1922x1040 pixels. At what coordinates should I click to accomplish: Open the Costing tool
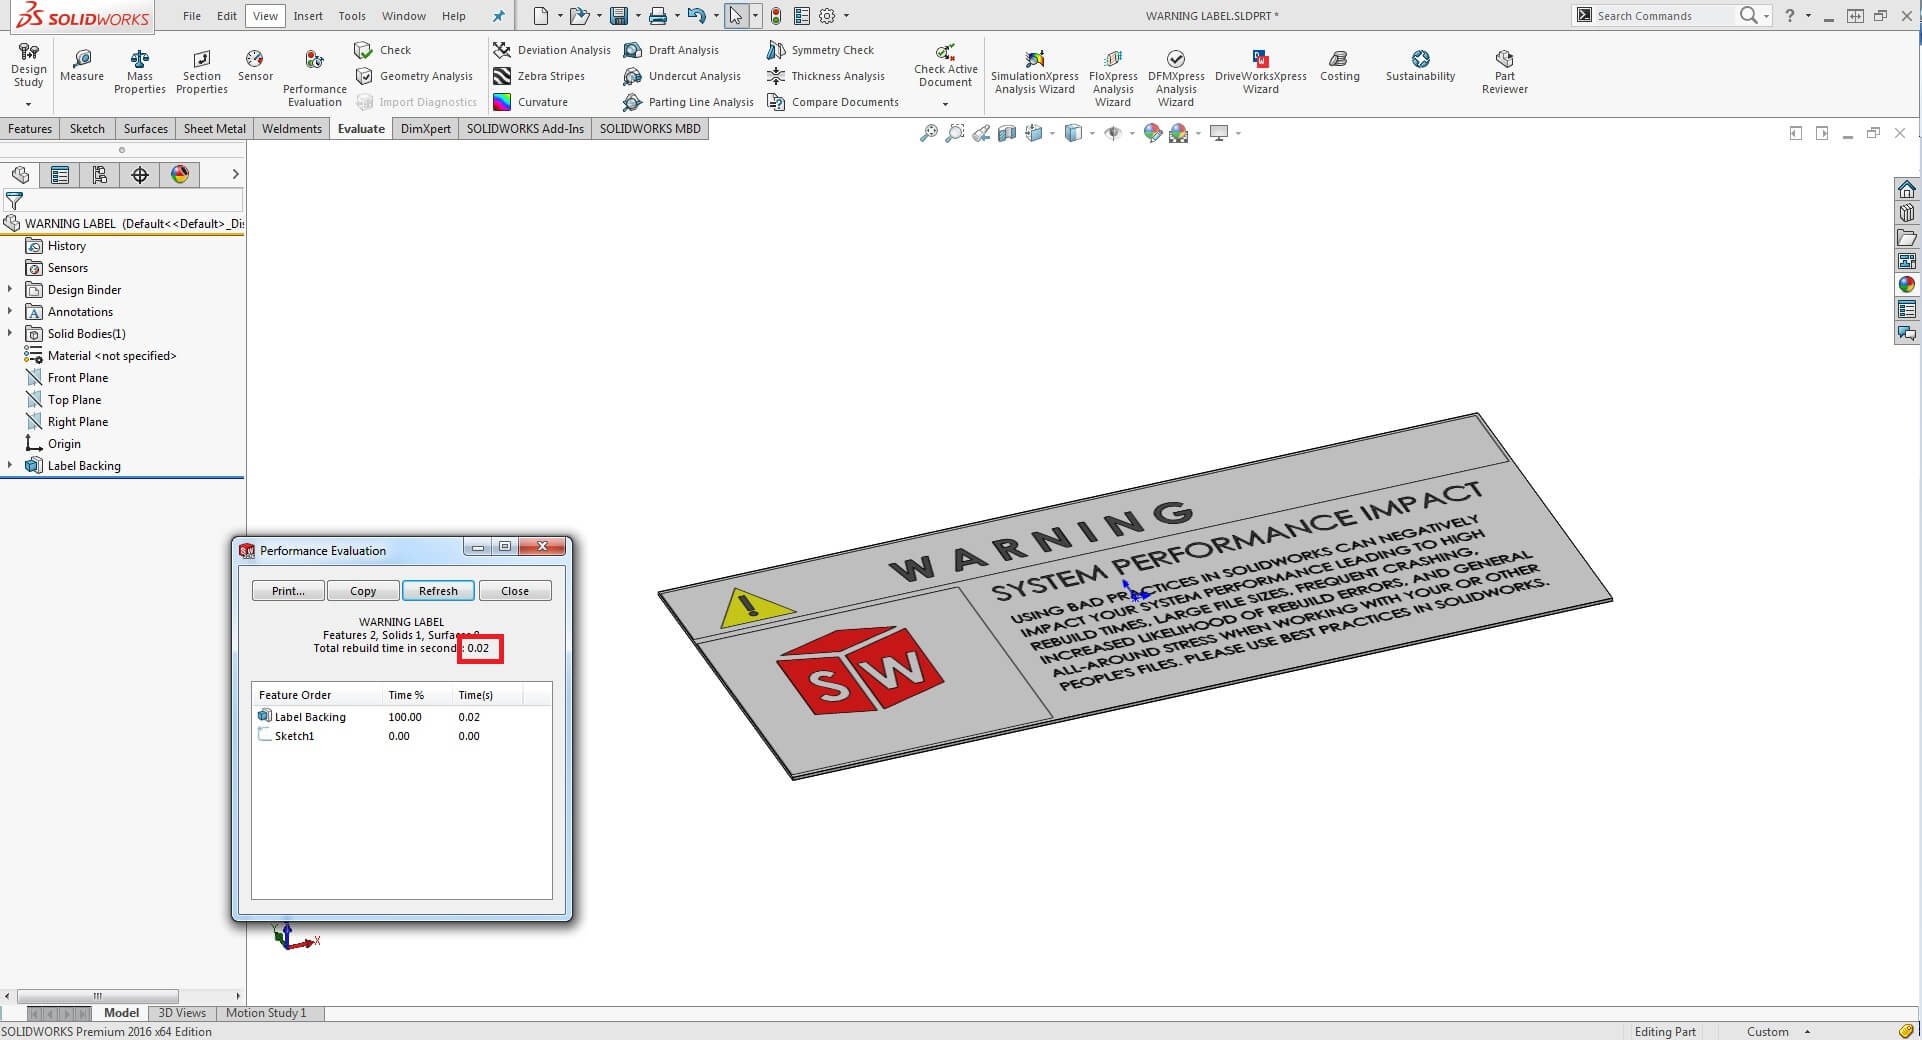pos(1339,66)
